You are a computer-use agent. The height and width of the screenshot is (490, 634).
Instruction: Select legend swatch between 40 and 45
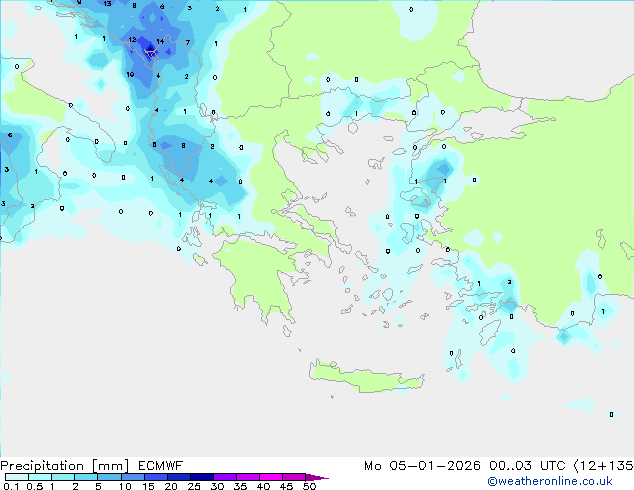tap(271, 477)
